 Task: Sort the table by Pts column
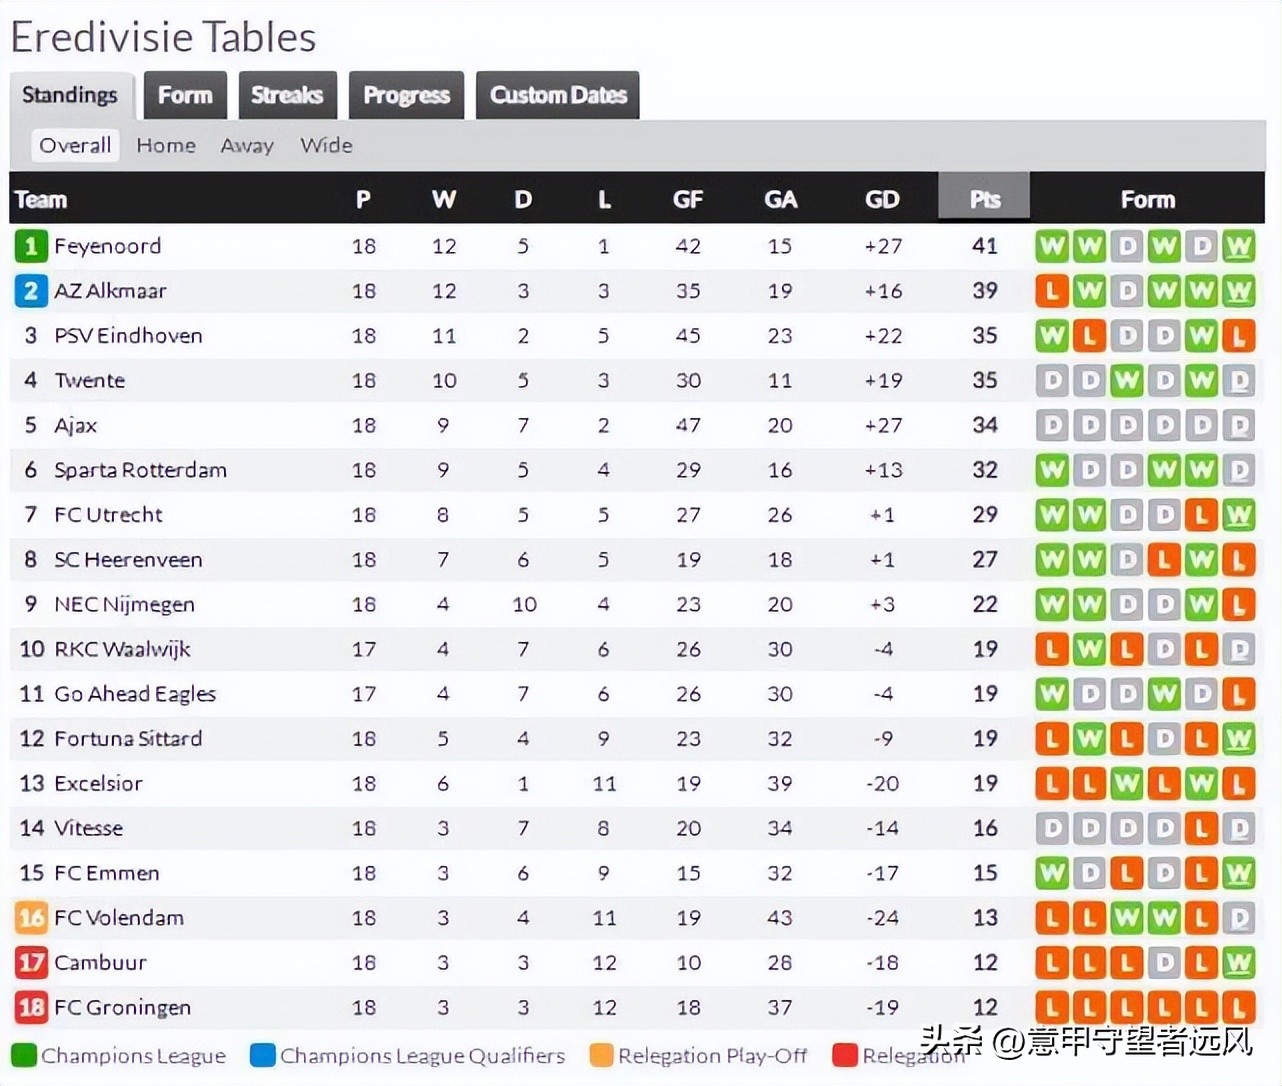pyautogui.click(x=984, y=199)
